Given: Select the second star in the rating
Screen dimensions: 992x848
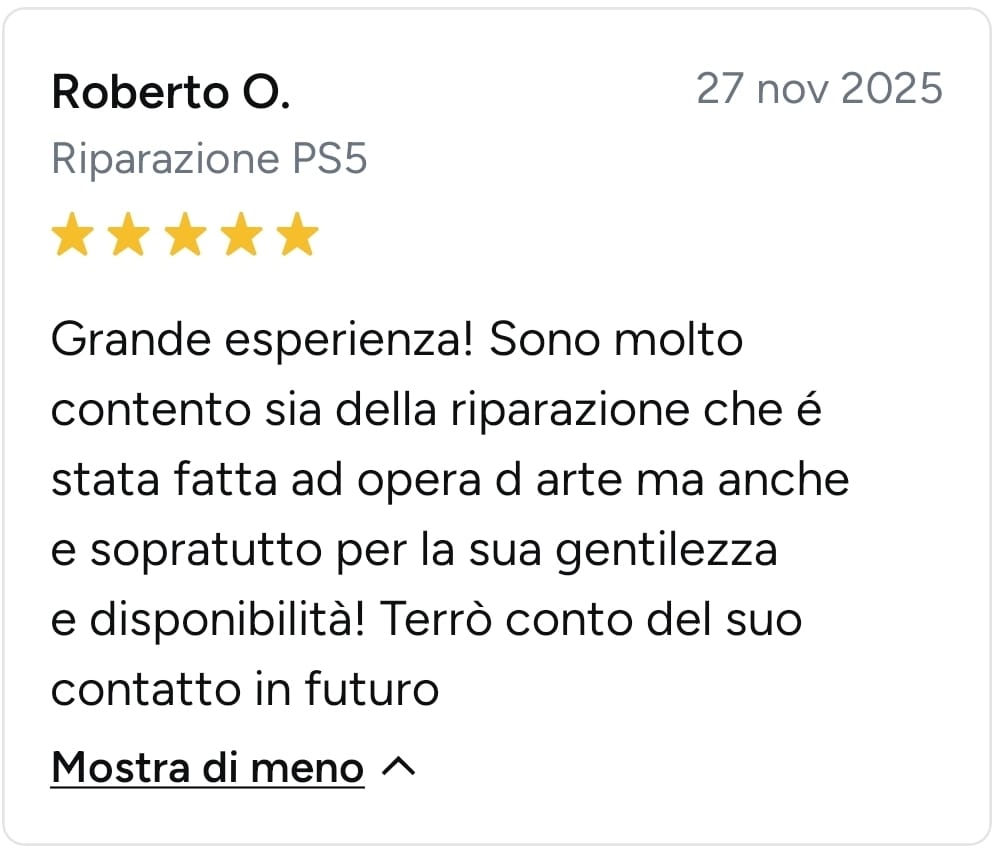Looking at the screenshot, I should pyautogui.click(x=129, y=235).
